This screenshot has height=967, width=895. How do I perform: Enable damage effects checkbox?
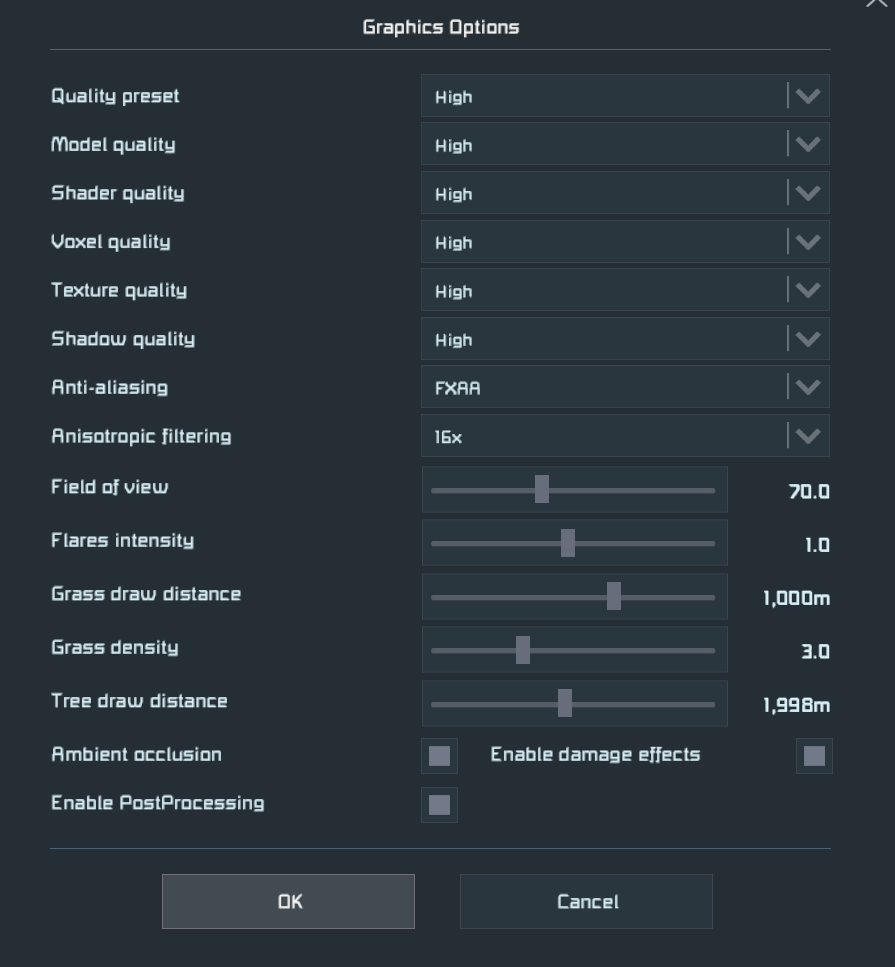814,756
